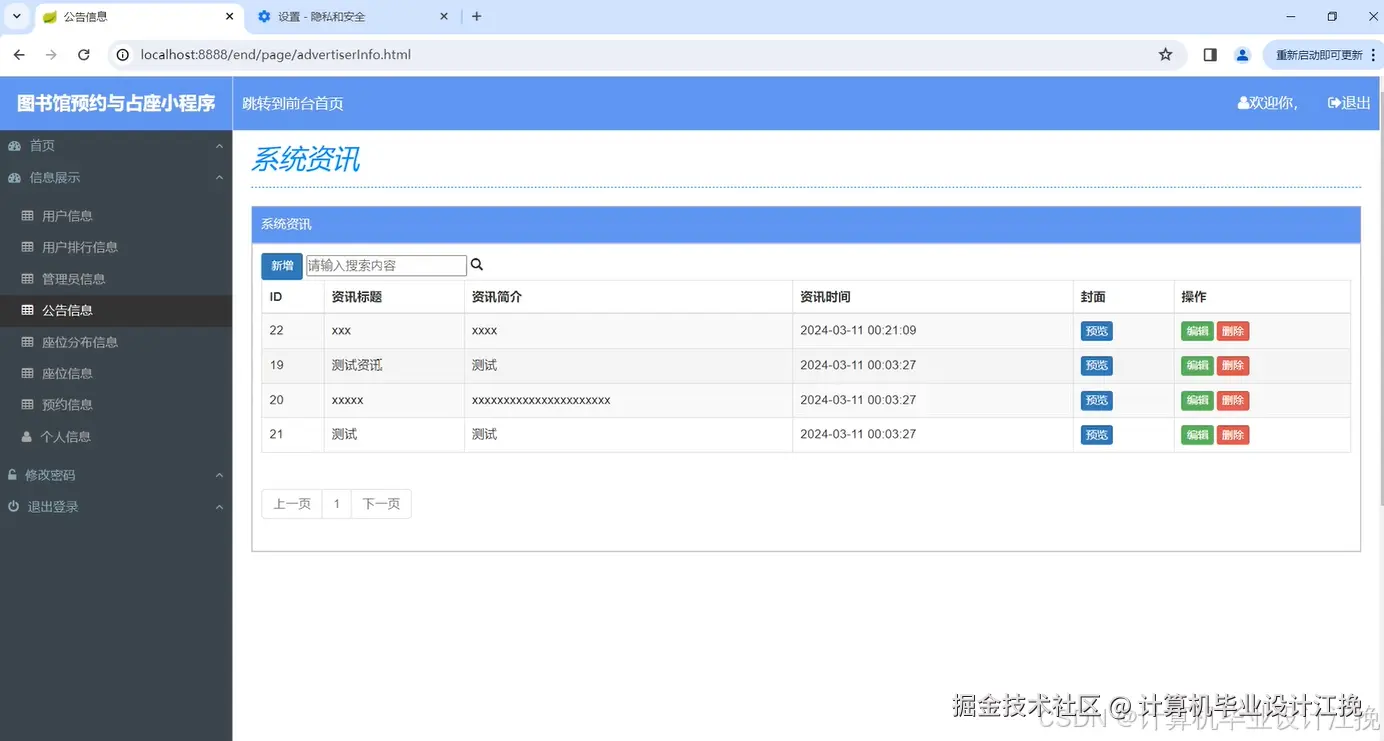This screenshot has height=741, width=1384.
Task: Focus the 请输入搜索内容 search field
Action: point(386,265)
